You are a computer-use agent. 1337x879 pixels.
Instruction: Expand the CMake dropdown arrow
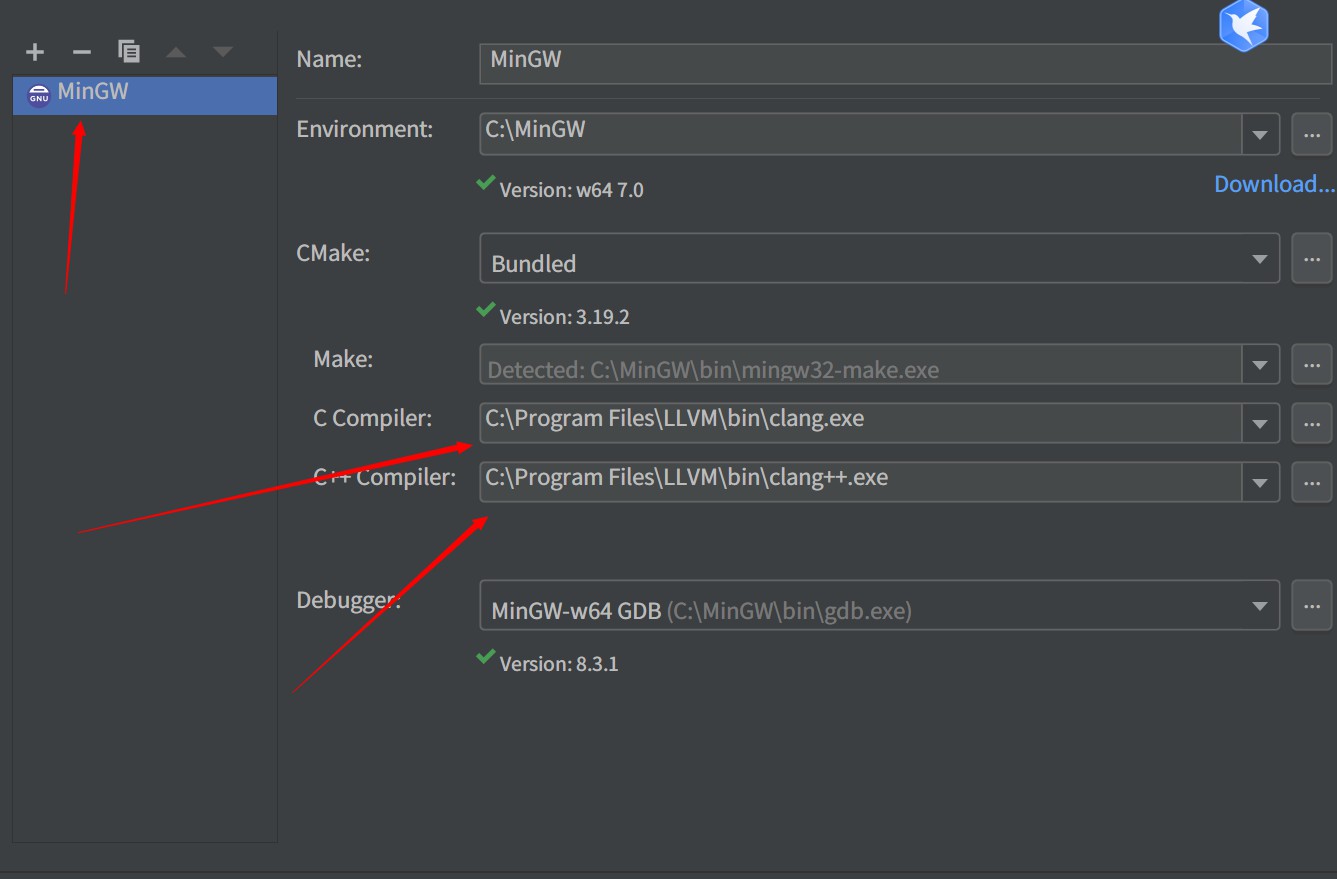(1260, 259)
